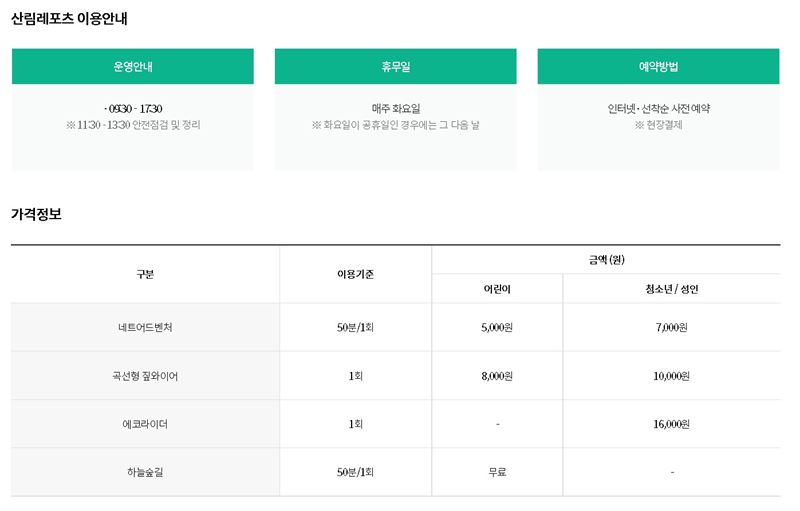Click the 휴무일 green header

coord(395,66)
